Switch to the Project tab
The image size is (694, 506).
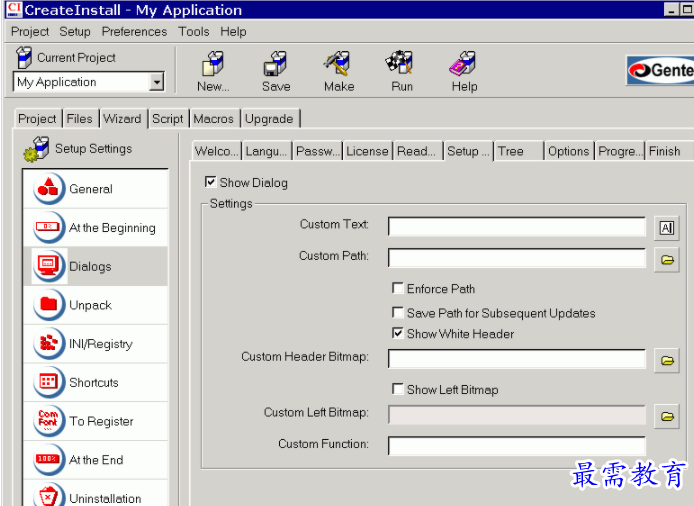(x=37, y=119)
